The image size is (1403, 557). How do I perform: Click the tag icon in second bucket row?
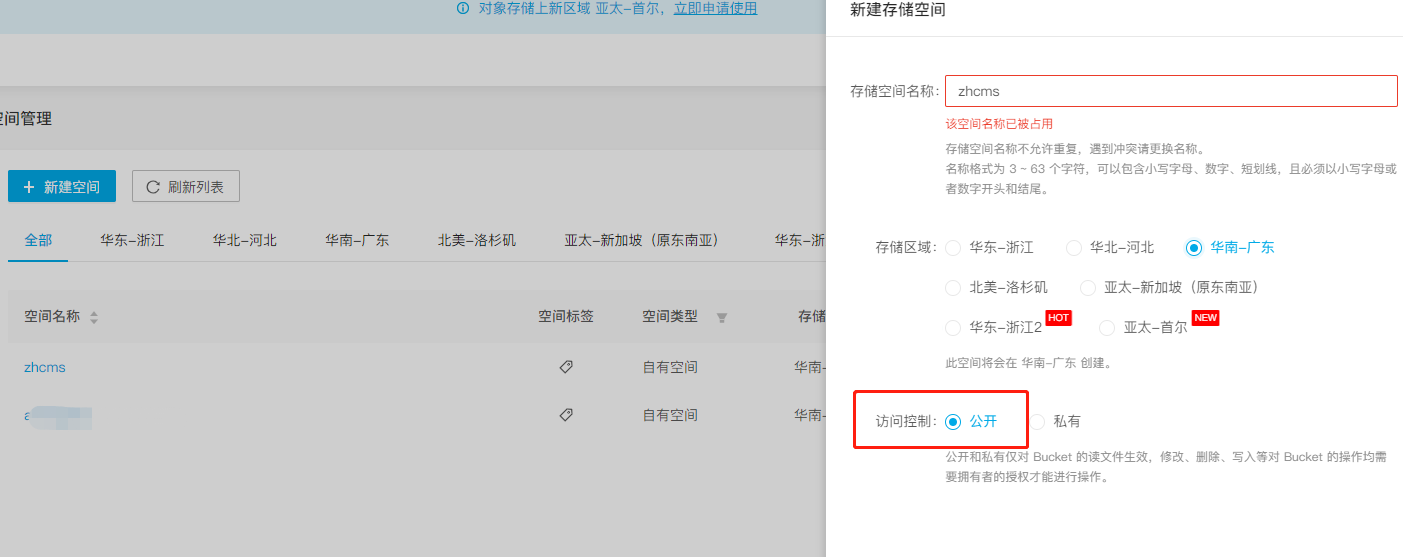[x=566, y=415]
